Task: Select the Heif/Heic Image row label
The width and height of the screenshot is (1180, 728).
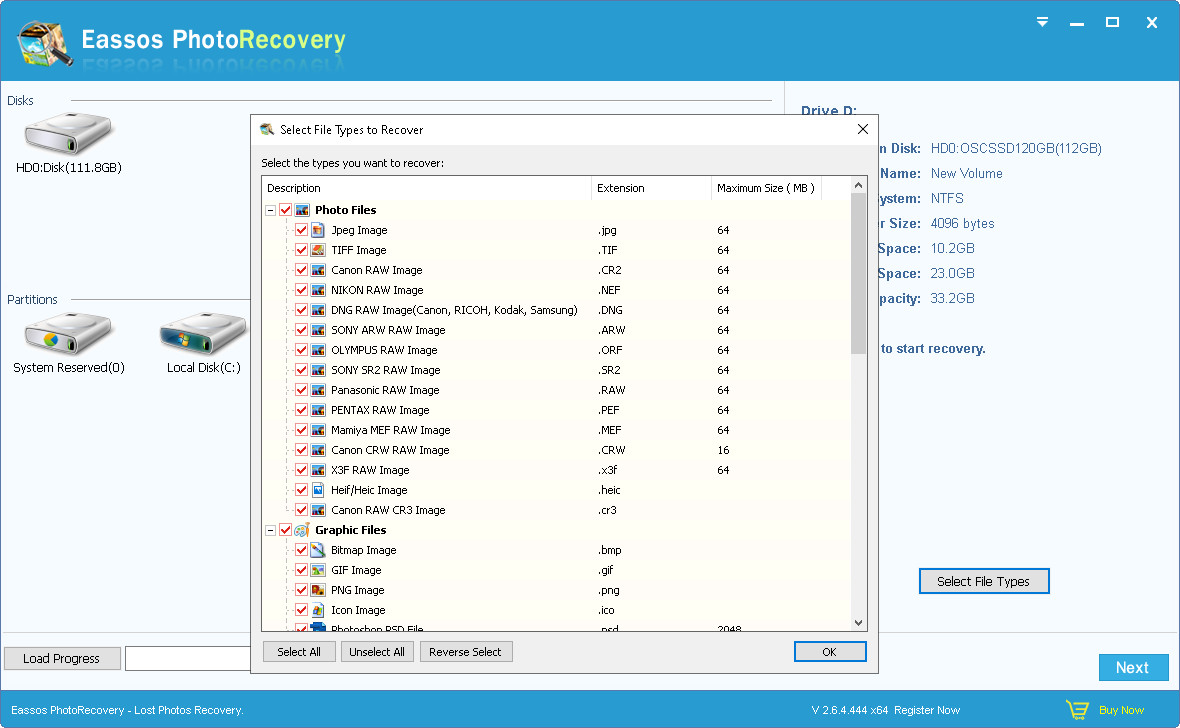Action: (369, 490)
